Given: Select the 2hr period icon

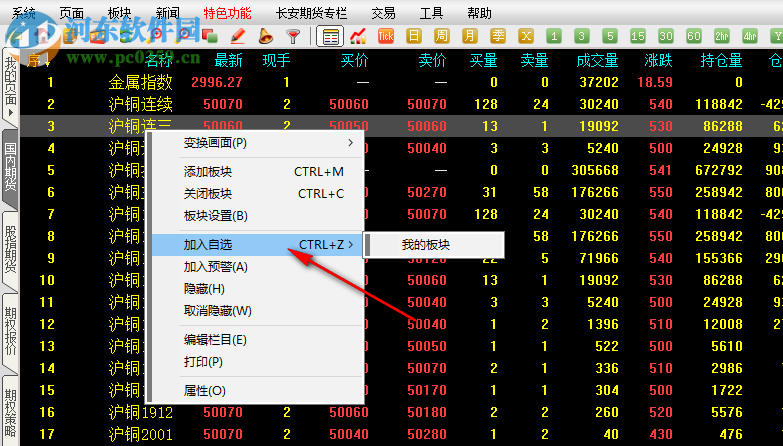Looking at the screenshot, I should 722,36.
